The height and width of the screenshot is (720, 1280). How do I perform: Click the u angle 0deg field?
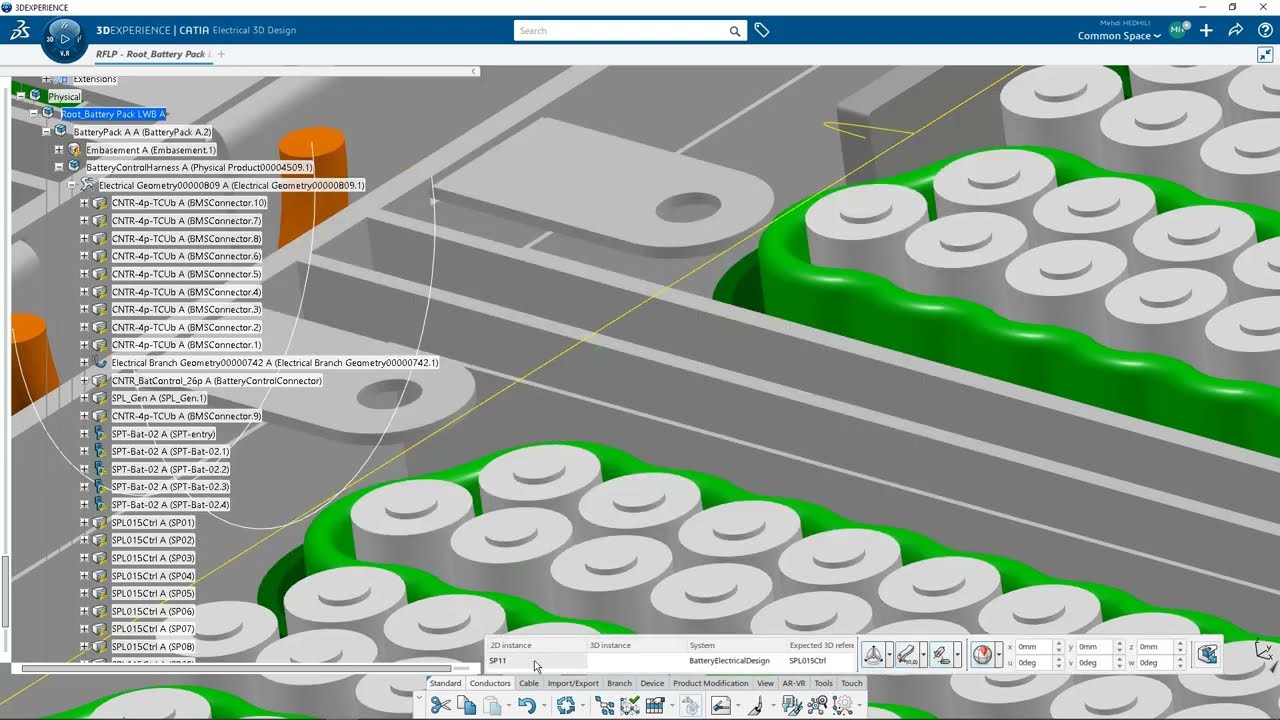click(x=1034, y=663)
